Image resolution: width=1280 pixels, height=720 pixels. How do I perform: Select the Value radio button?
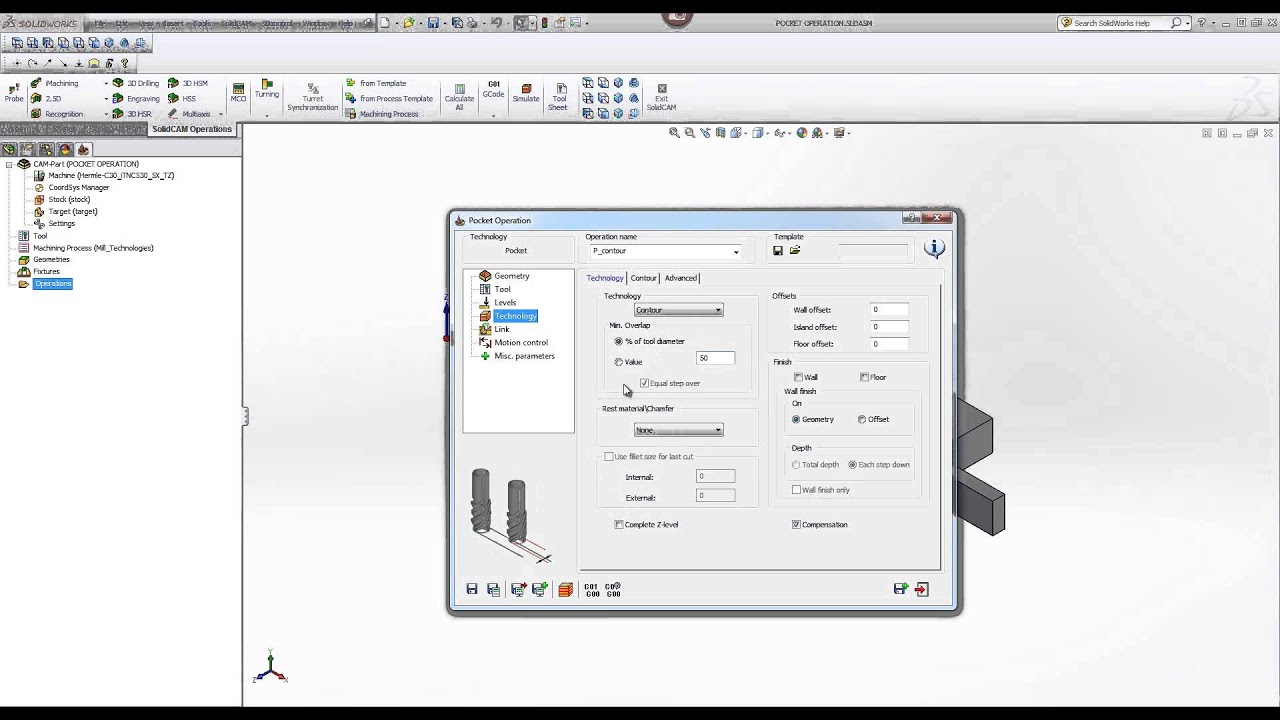point(619,362)
